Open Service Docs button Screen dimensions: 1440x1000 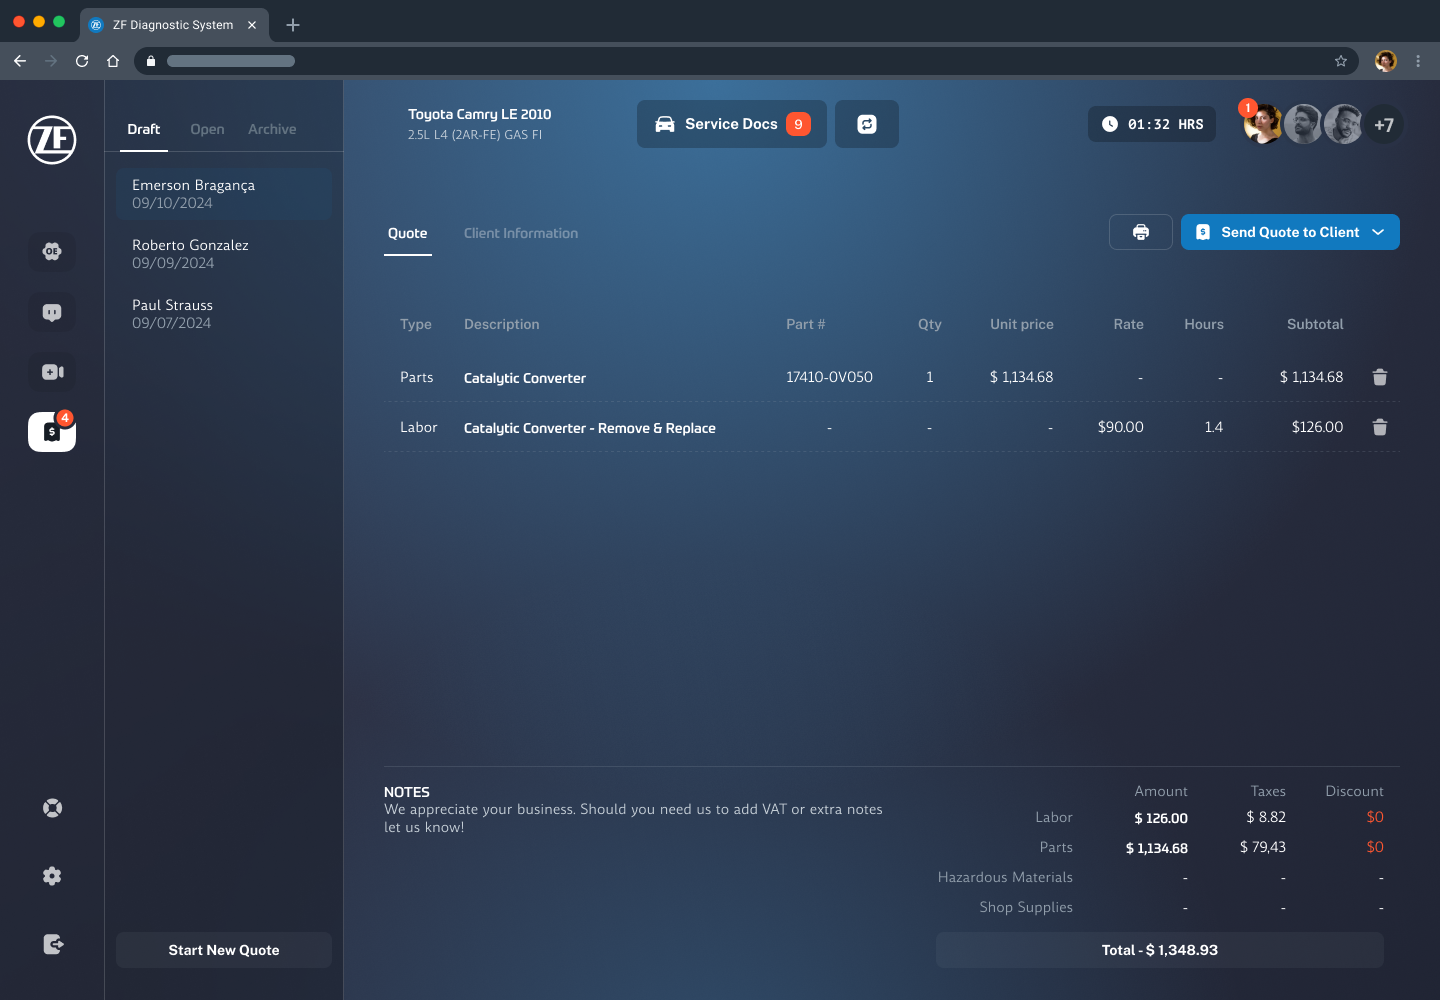click(x=732, y=124)
